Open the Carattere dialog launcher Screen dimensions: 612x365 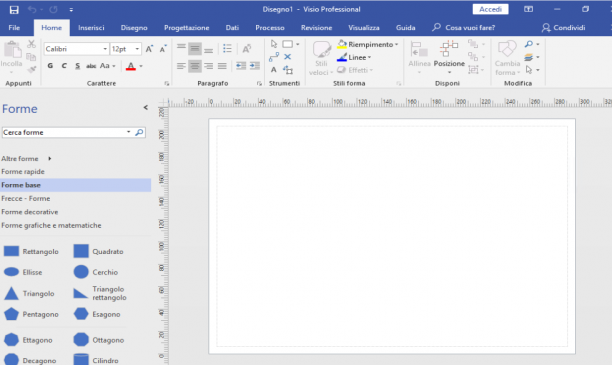[167, 84]
